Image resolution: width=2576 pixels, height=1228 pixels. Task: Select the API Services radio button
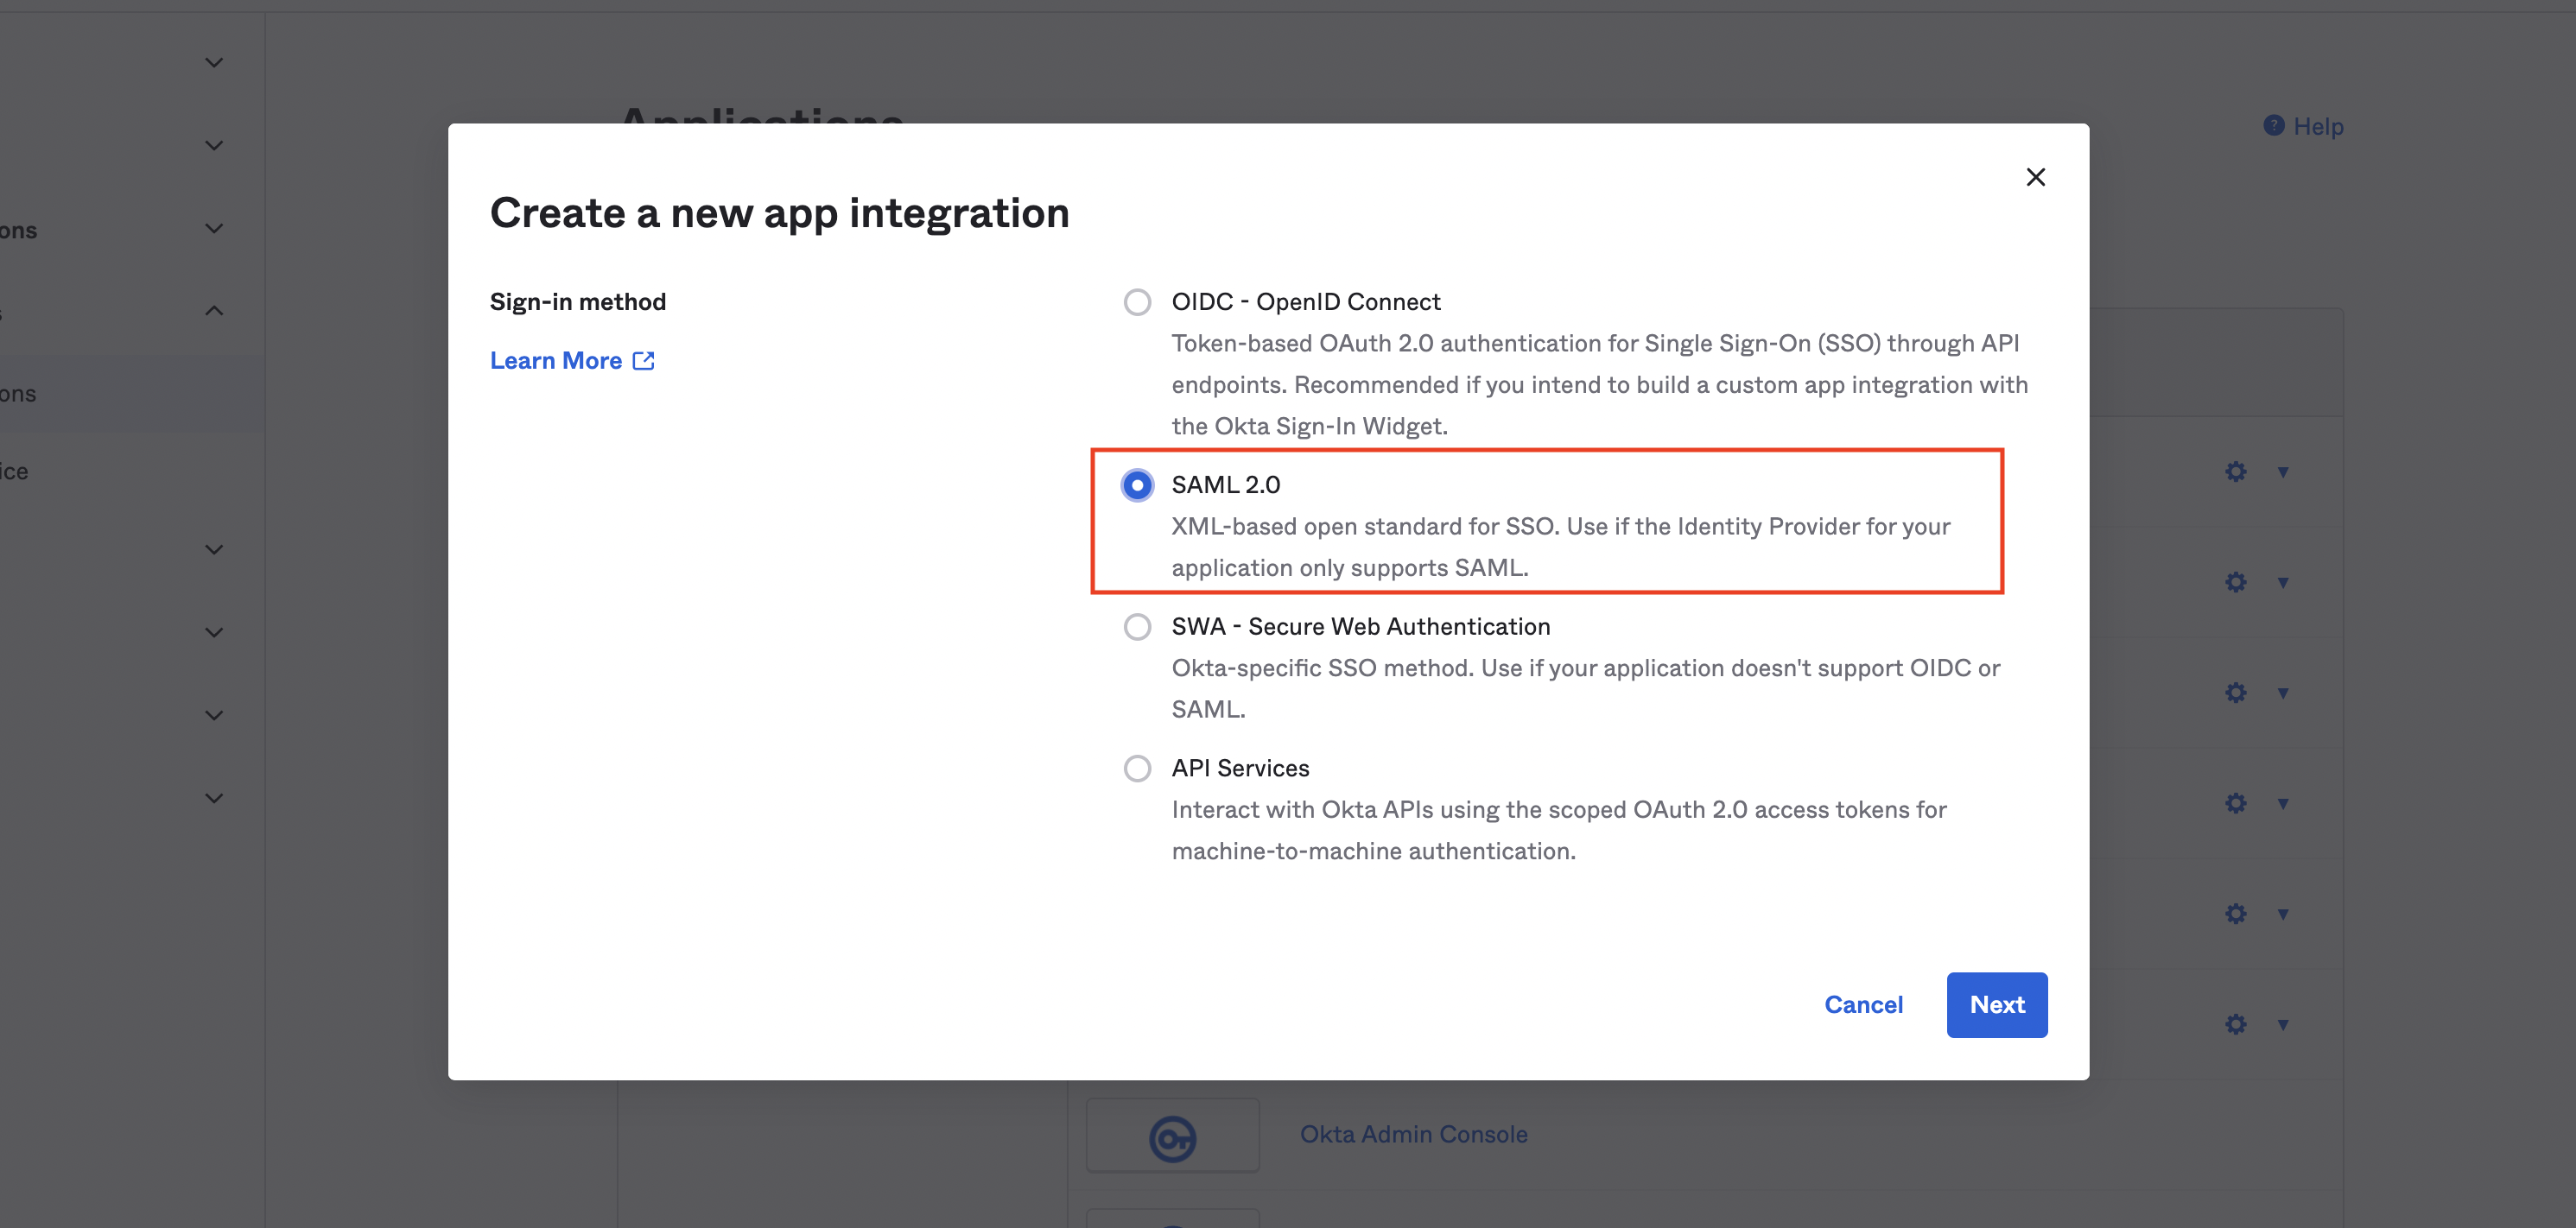(x=1137, y=769)
